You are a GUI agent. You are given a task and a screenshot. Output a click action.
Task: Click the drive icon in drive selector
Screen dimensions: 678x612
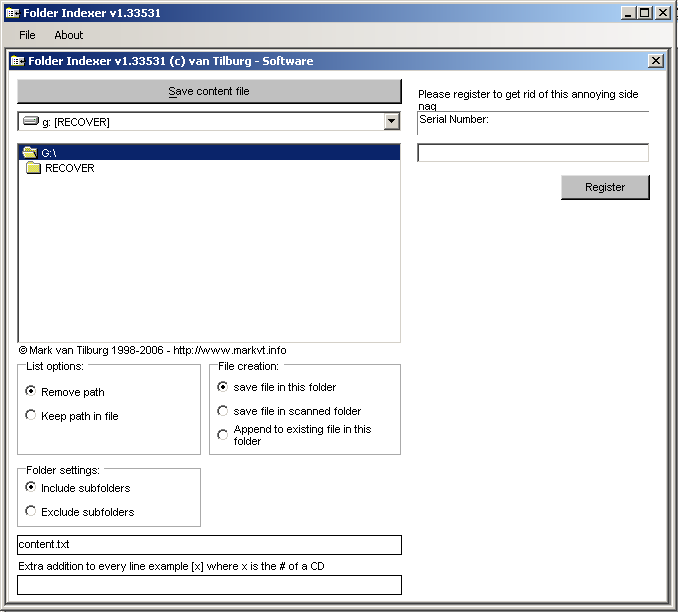[x=30, y=122]
